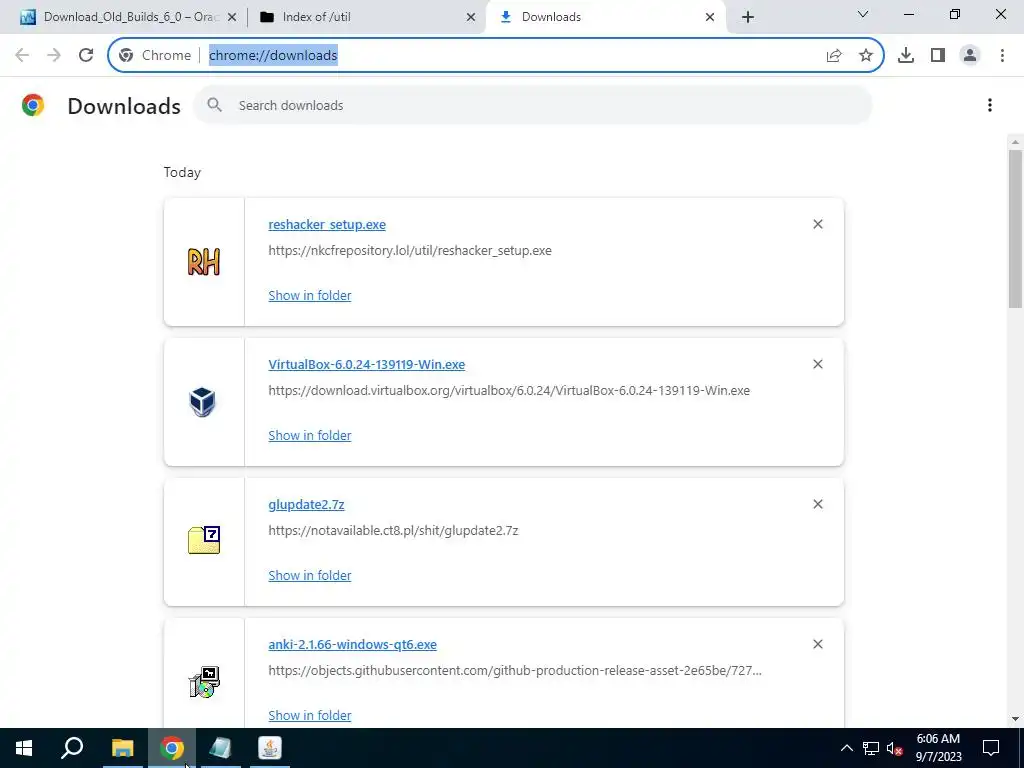This screenshot has width=1024, height=768.
Task: Focus the Search downloads field
Action: 532,105
